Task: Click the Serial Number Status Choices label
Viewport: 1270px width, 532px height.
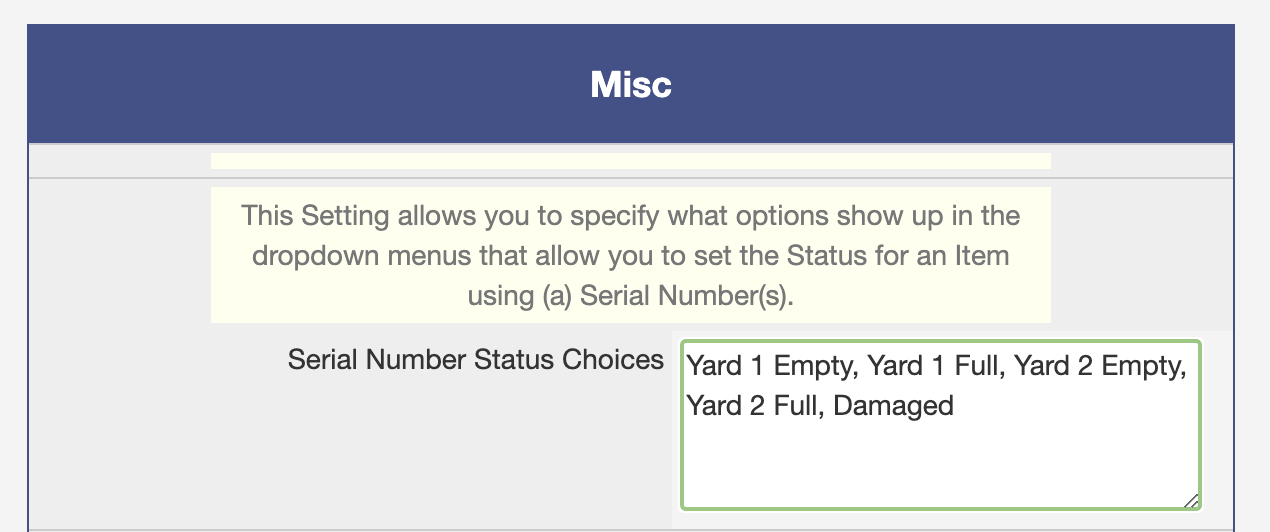Action: [475, 359]
